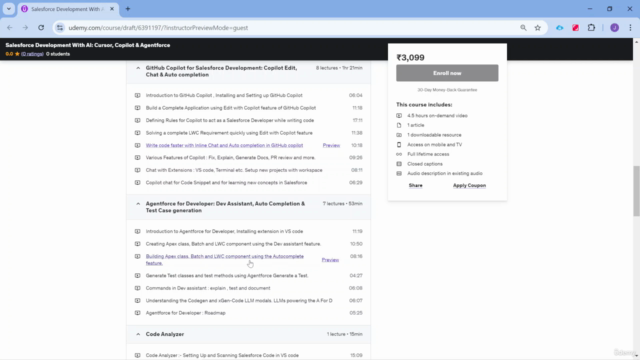Bookmark this page with the star icon
The width and height of the screenshot is (640, 360).
click(538, 28)
